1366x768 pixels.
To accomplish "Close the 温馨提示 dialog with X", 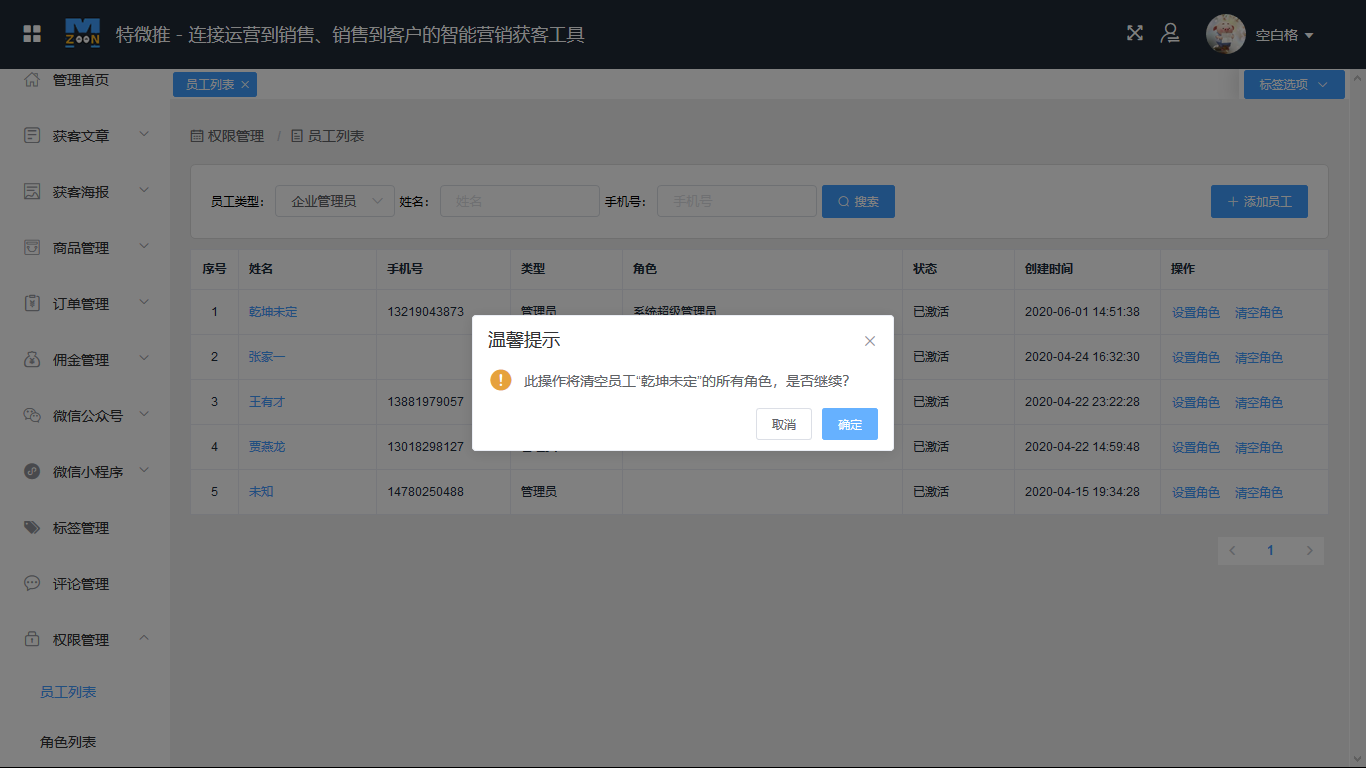I will (870, 341).
